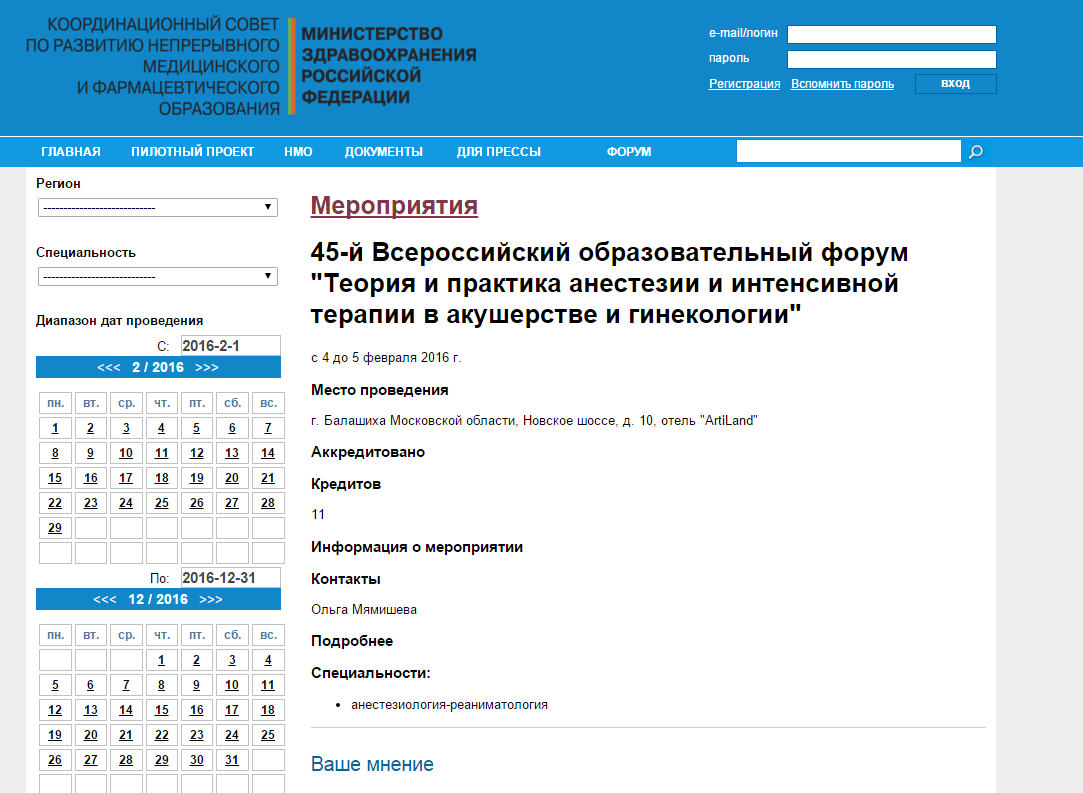Open ПИЛОТНЫЙ ПРОЕКТ menu item
Screen dimensions: 1083x793
pyautogui.click(x=193, y=151)
